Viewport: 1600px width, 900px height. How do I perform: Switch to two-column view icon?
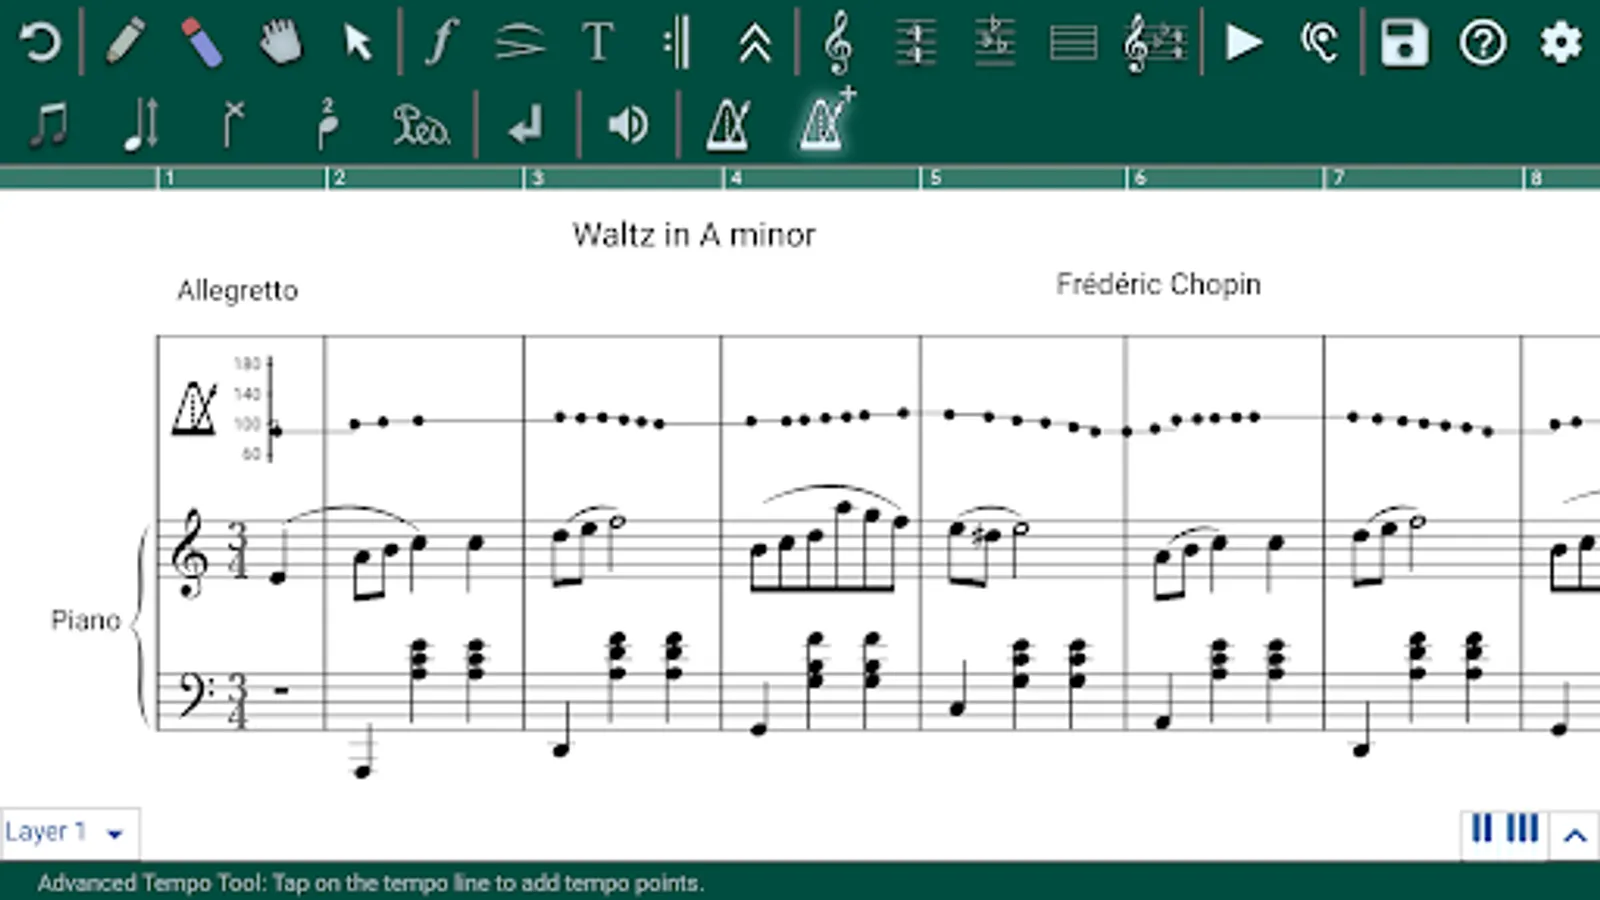pyautogui.click(x=1481, y=829)
